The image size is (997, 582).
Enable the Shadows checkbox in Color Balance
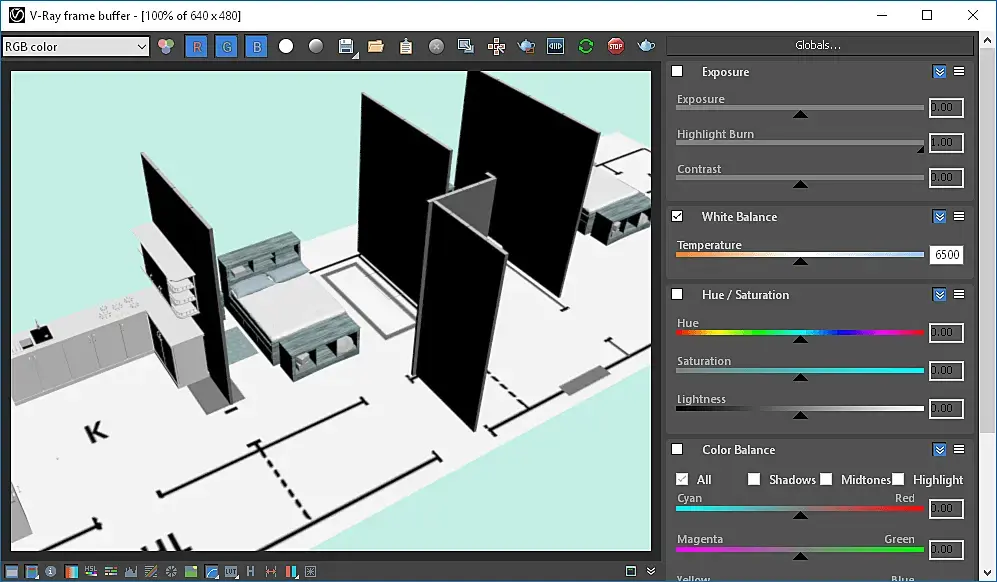click(x=755, y=479)
